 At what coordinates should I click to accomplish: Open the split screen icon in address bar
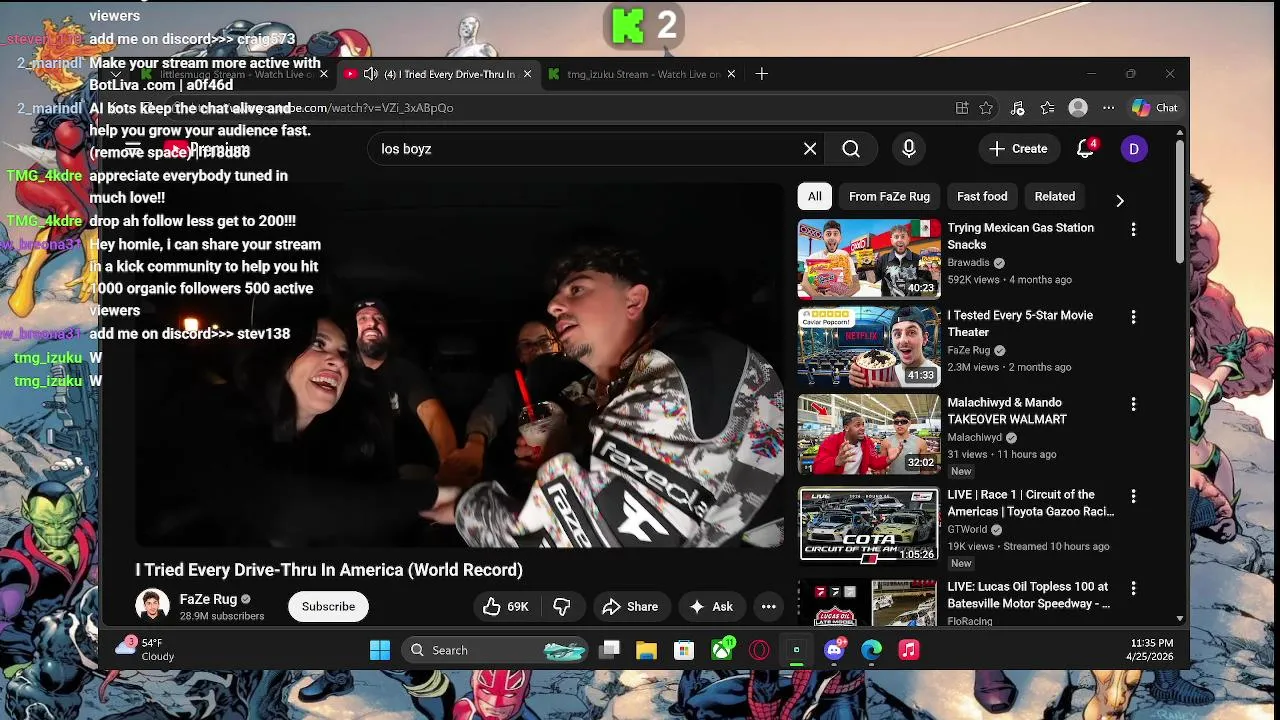pos(962,108)
